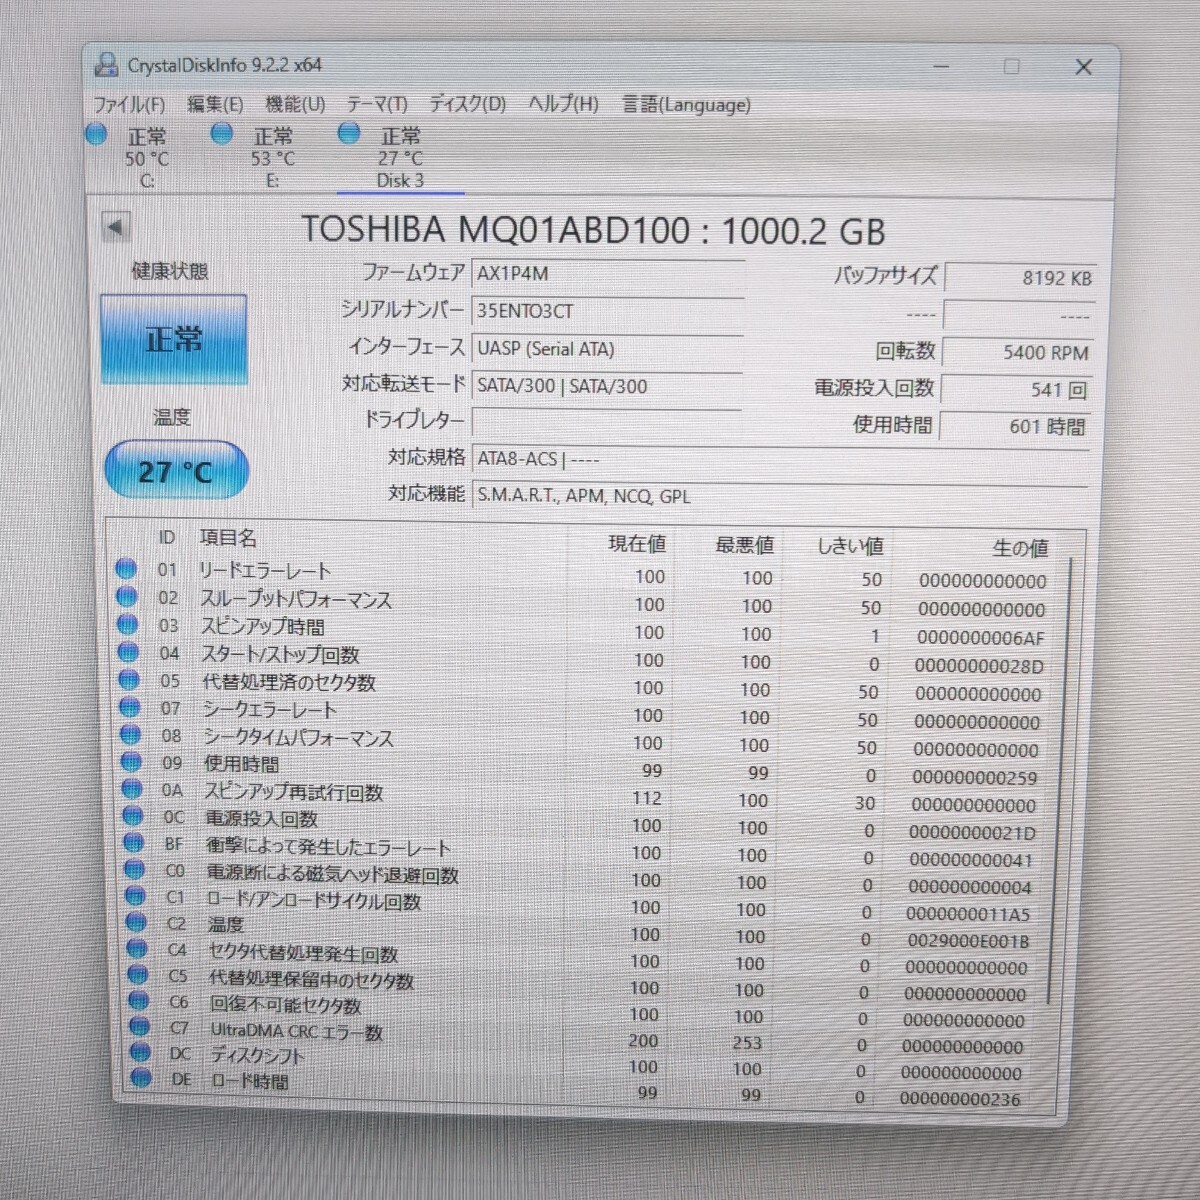Click status dot of attribute 0C 電源投入回数

tap(133, 816)
